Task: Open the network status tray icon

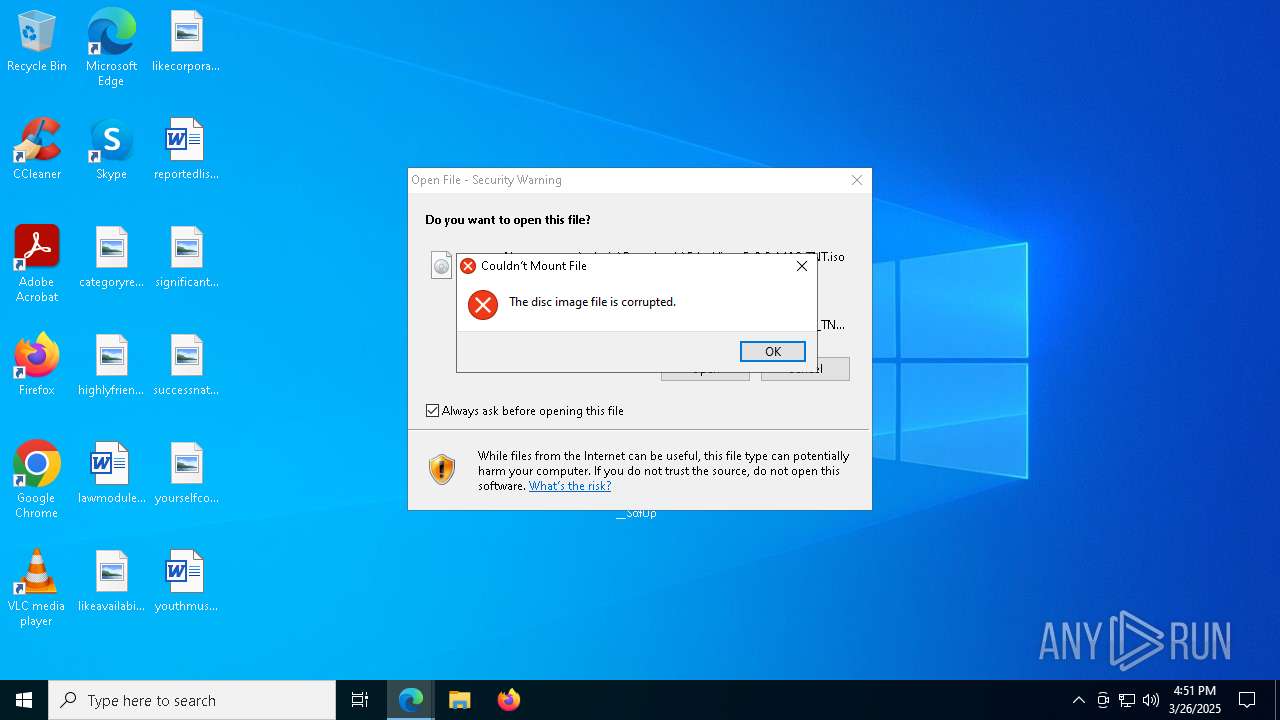Action: (1127, 700)
